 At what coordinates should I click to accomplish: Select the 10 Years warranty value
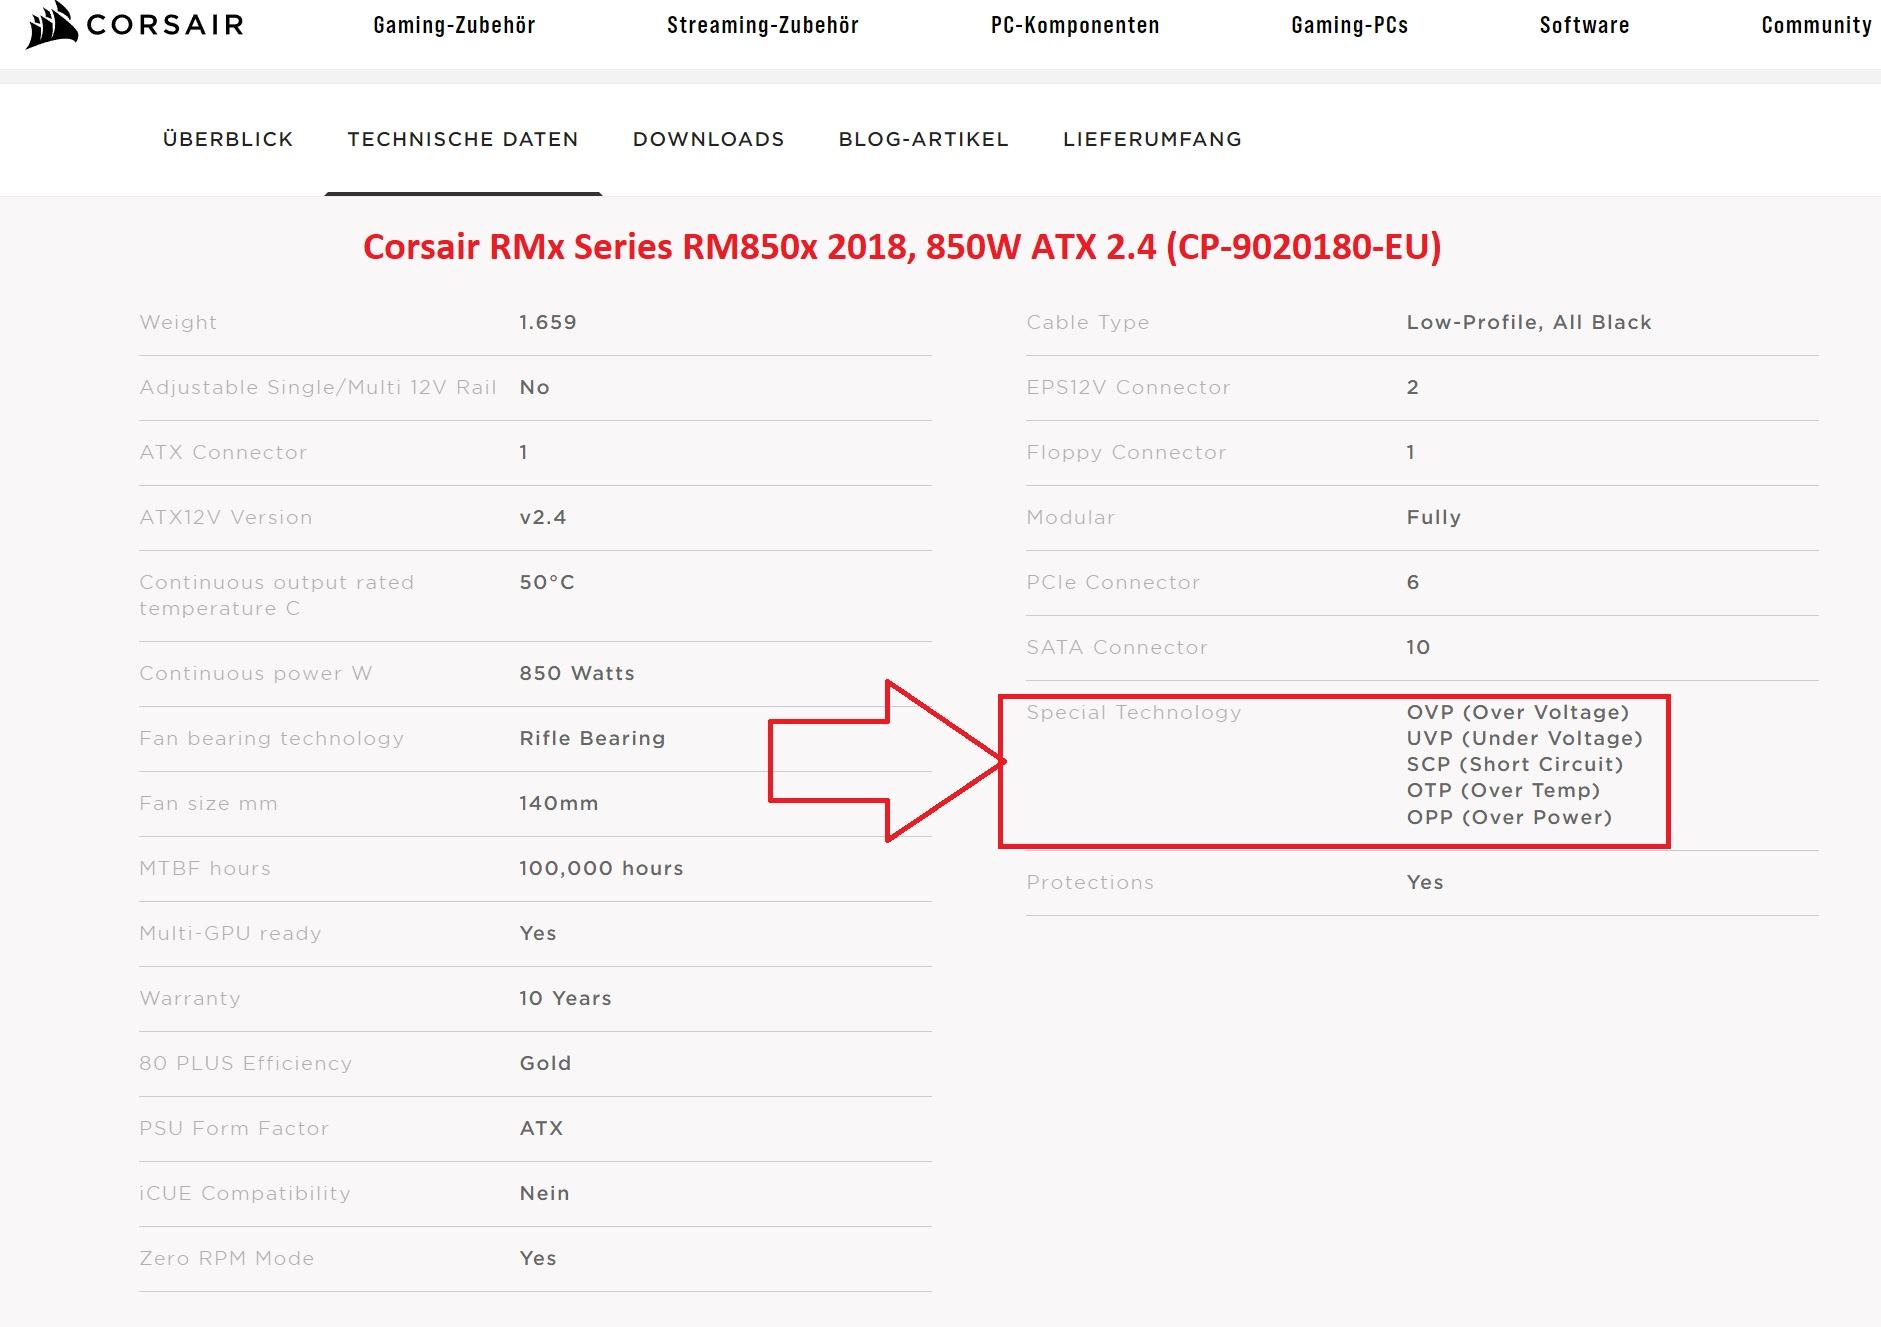[565, 998]
